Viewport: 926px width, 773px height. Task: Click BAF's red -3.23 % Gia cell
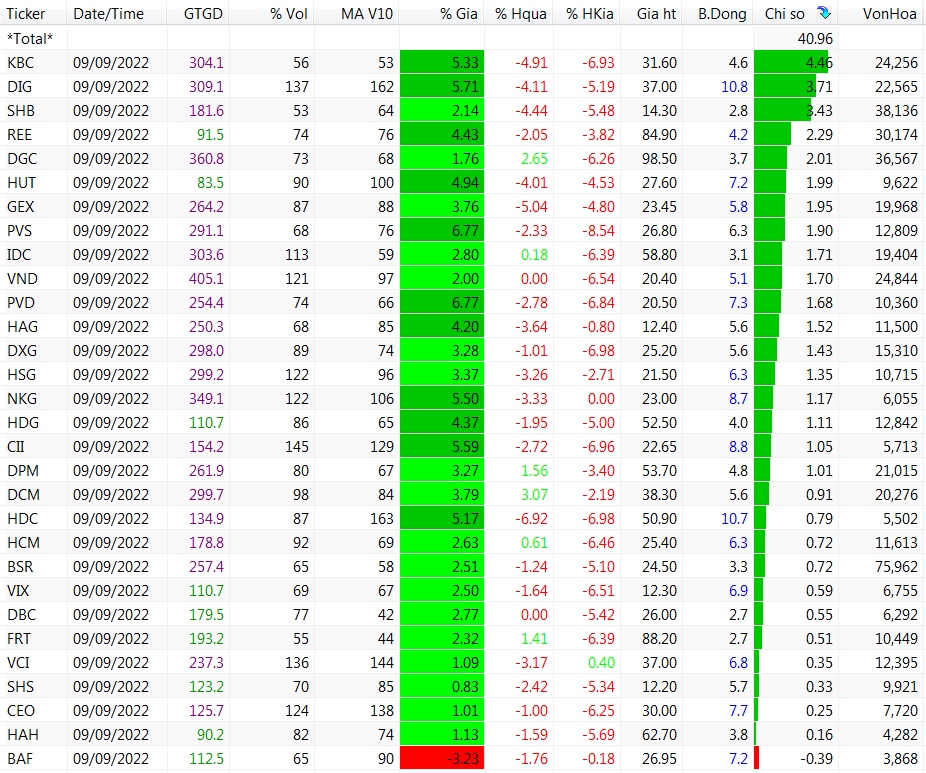pyautogui.click(x=442, y=759)
